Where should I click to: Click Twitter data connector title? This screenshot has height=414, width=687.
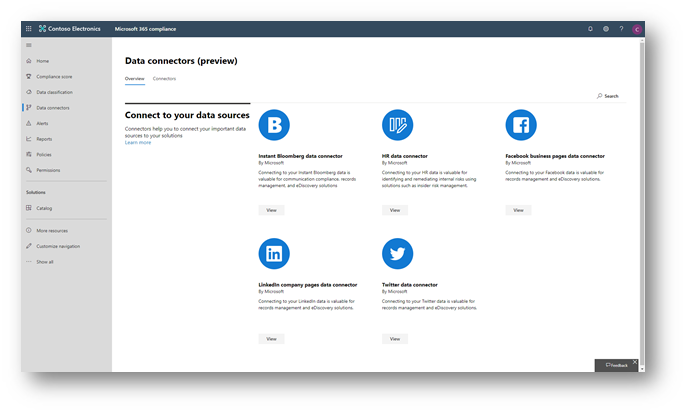pos(410,285)
